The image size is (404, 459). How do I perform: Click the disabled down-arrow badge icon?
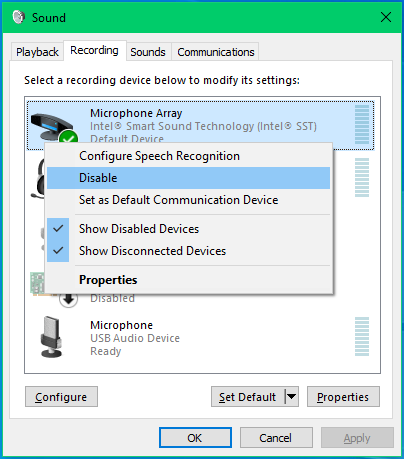(x=68, y=300)
